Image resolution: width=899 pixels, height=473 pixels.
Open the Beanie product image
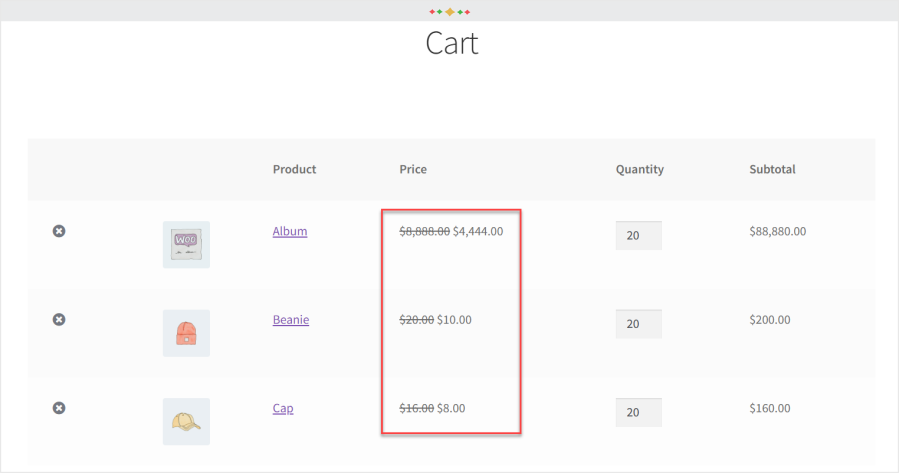click(186, 333)
